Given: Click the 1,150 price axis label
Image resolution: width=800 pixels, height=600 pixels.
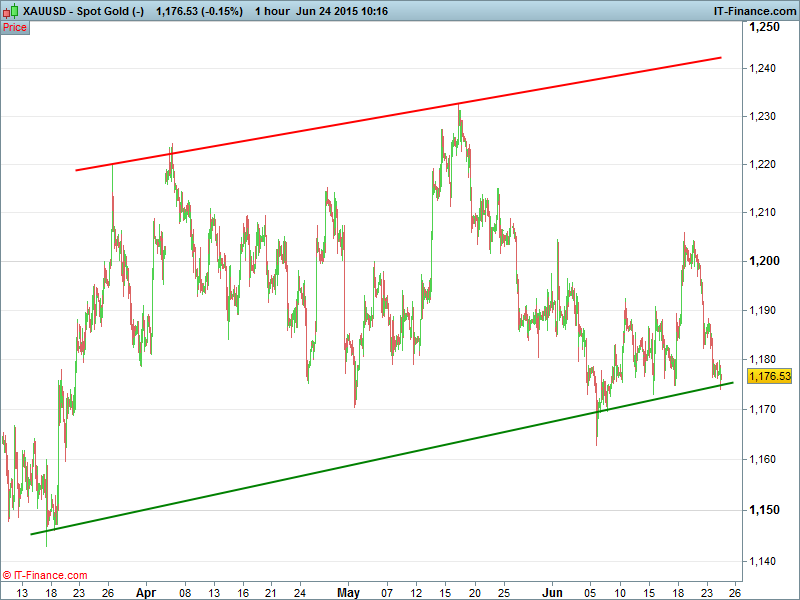Looking at the screenshot, I should 765,510.
